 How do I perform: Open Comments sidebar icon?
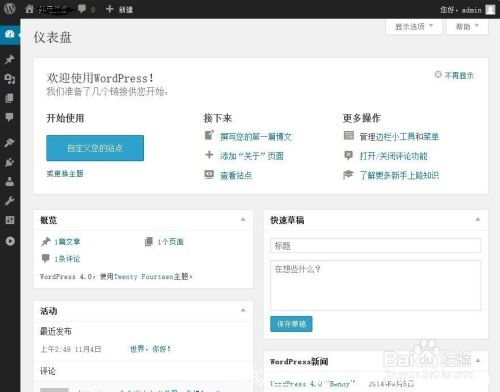(x=10, y=117)
